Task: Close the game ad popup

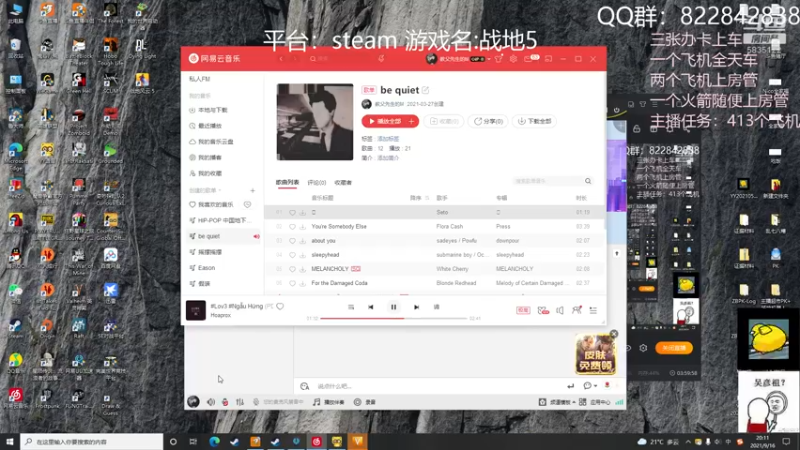Action: click(x=614, y=334)
